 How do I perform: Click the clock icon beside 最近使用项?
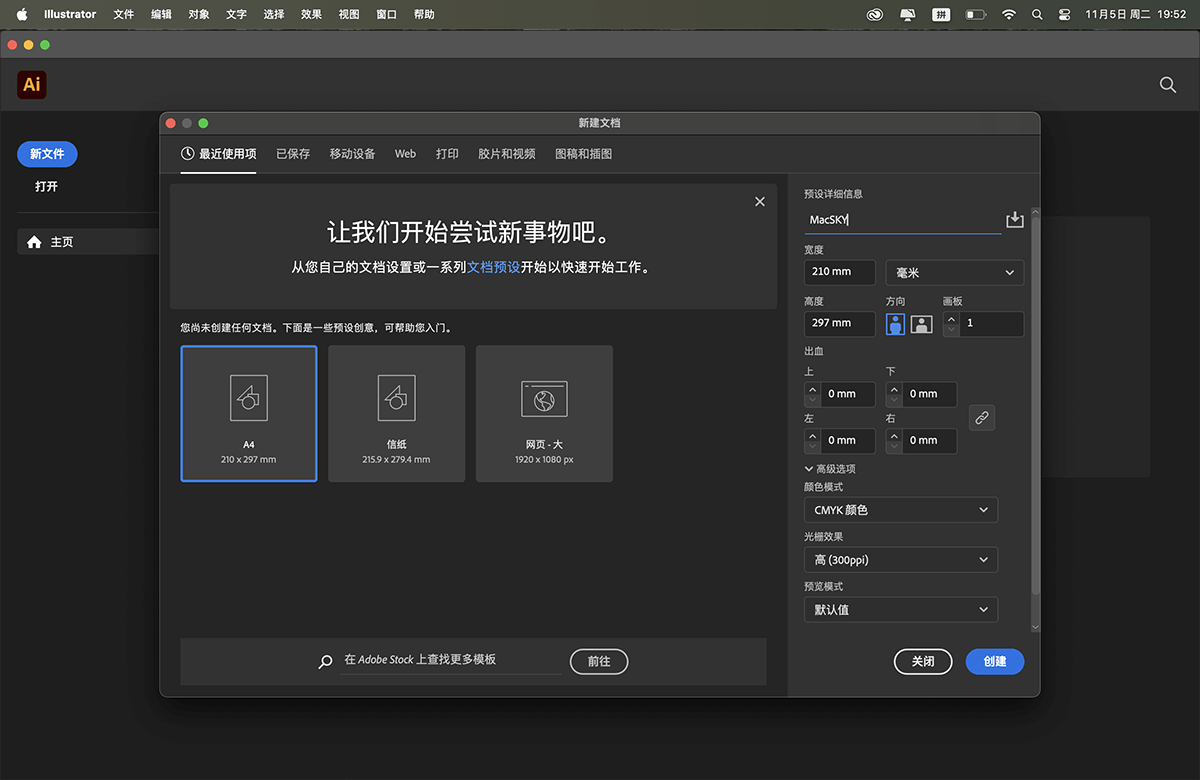187,153
